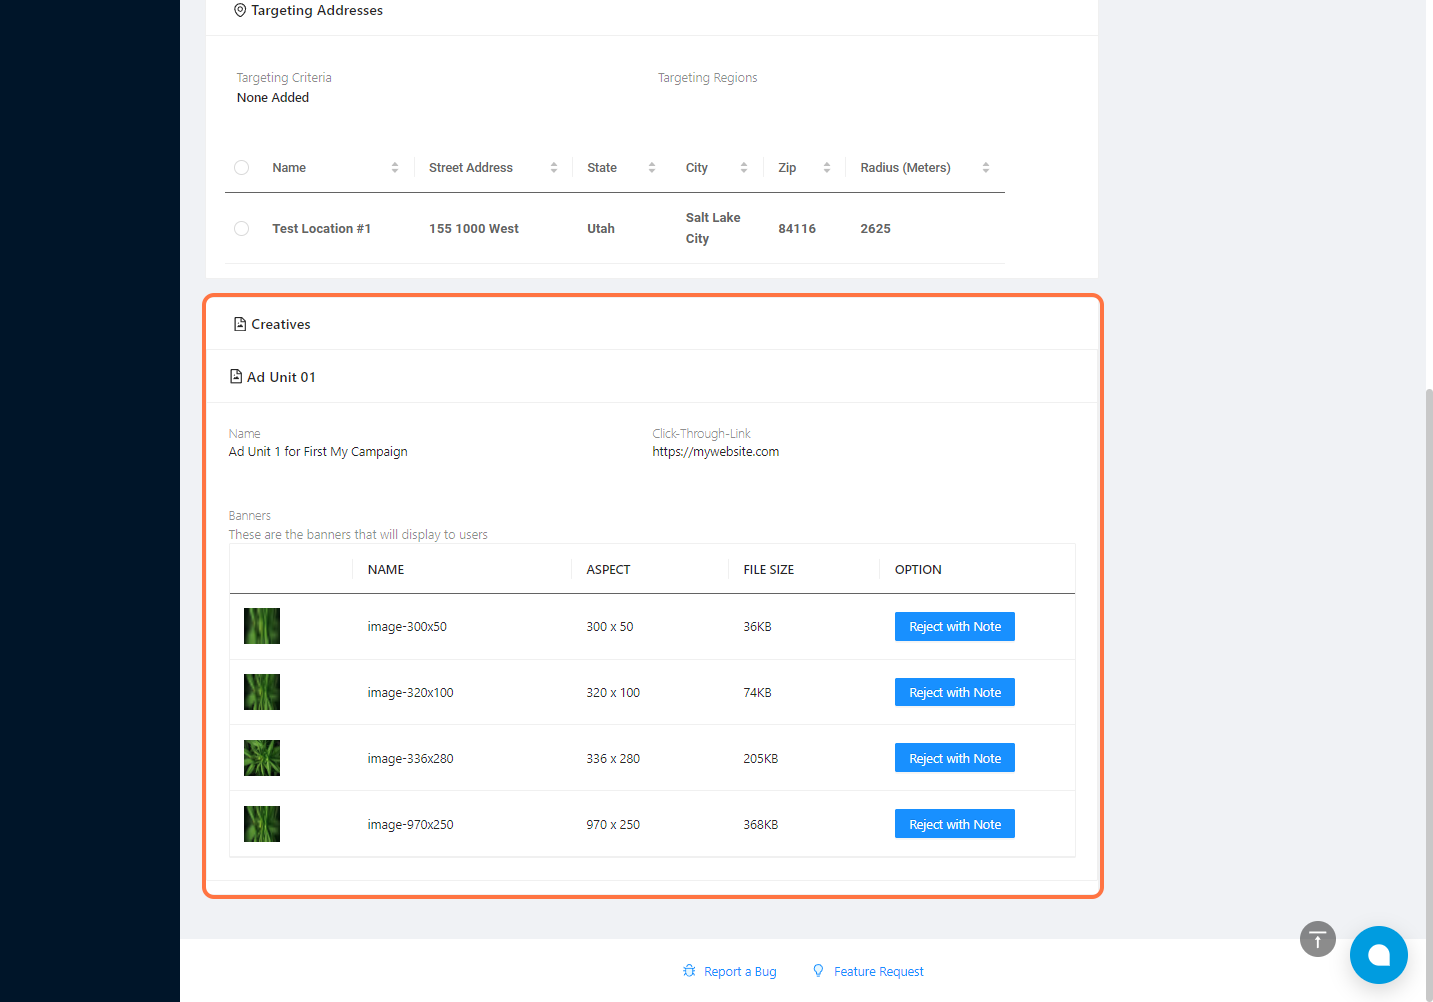The width and height of the screenshot is (1433, 1002).
Task: Click the 970 x 250 aspect value
Action: coord(613,825)
